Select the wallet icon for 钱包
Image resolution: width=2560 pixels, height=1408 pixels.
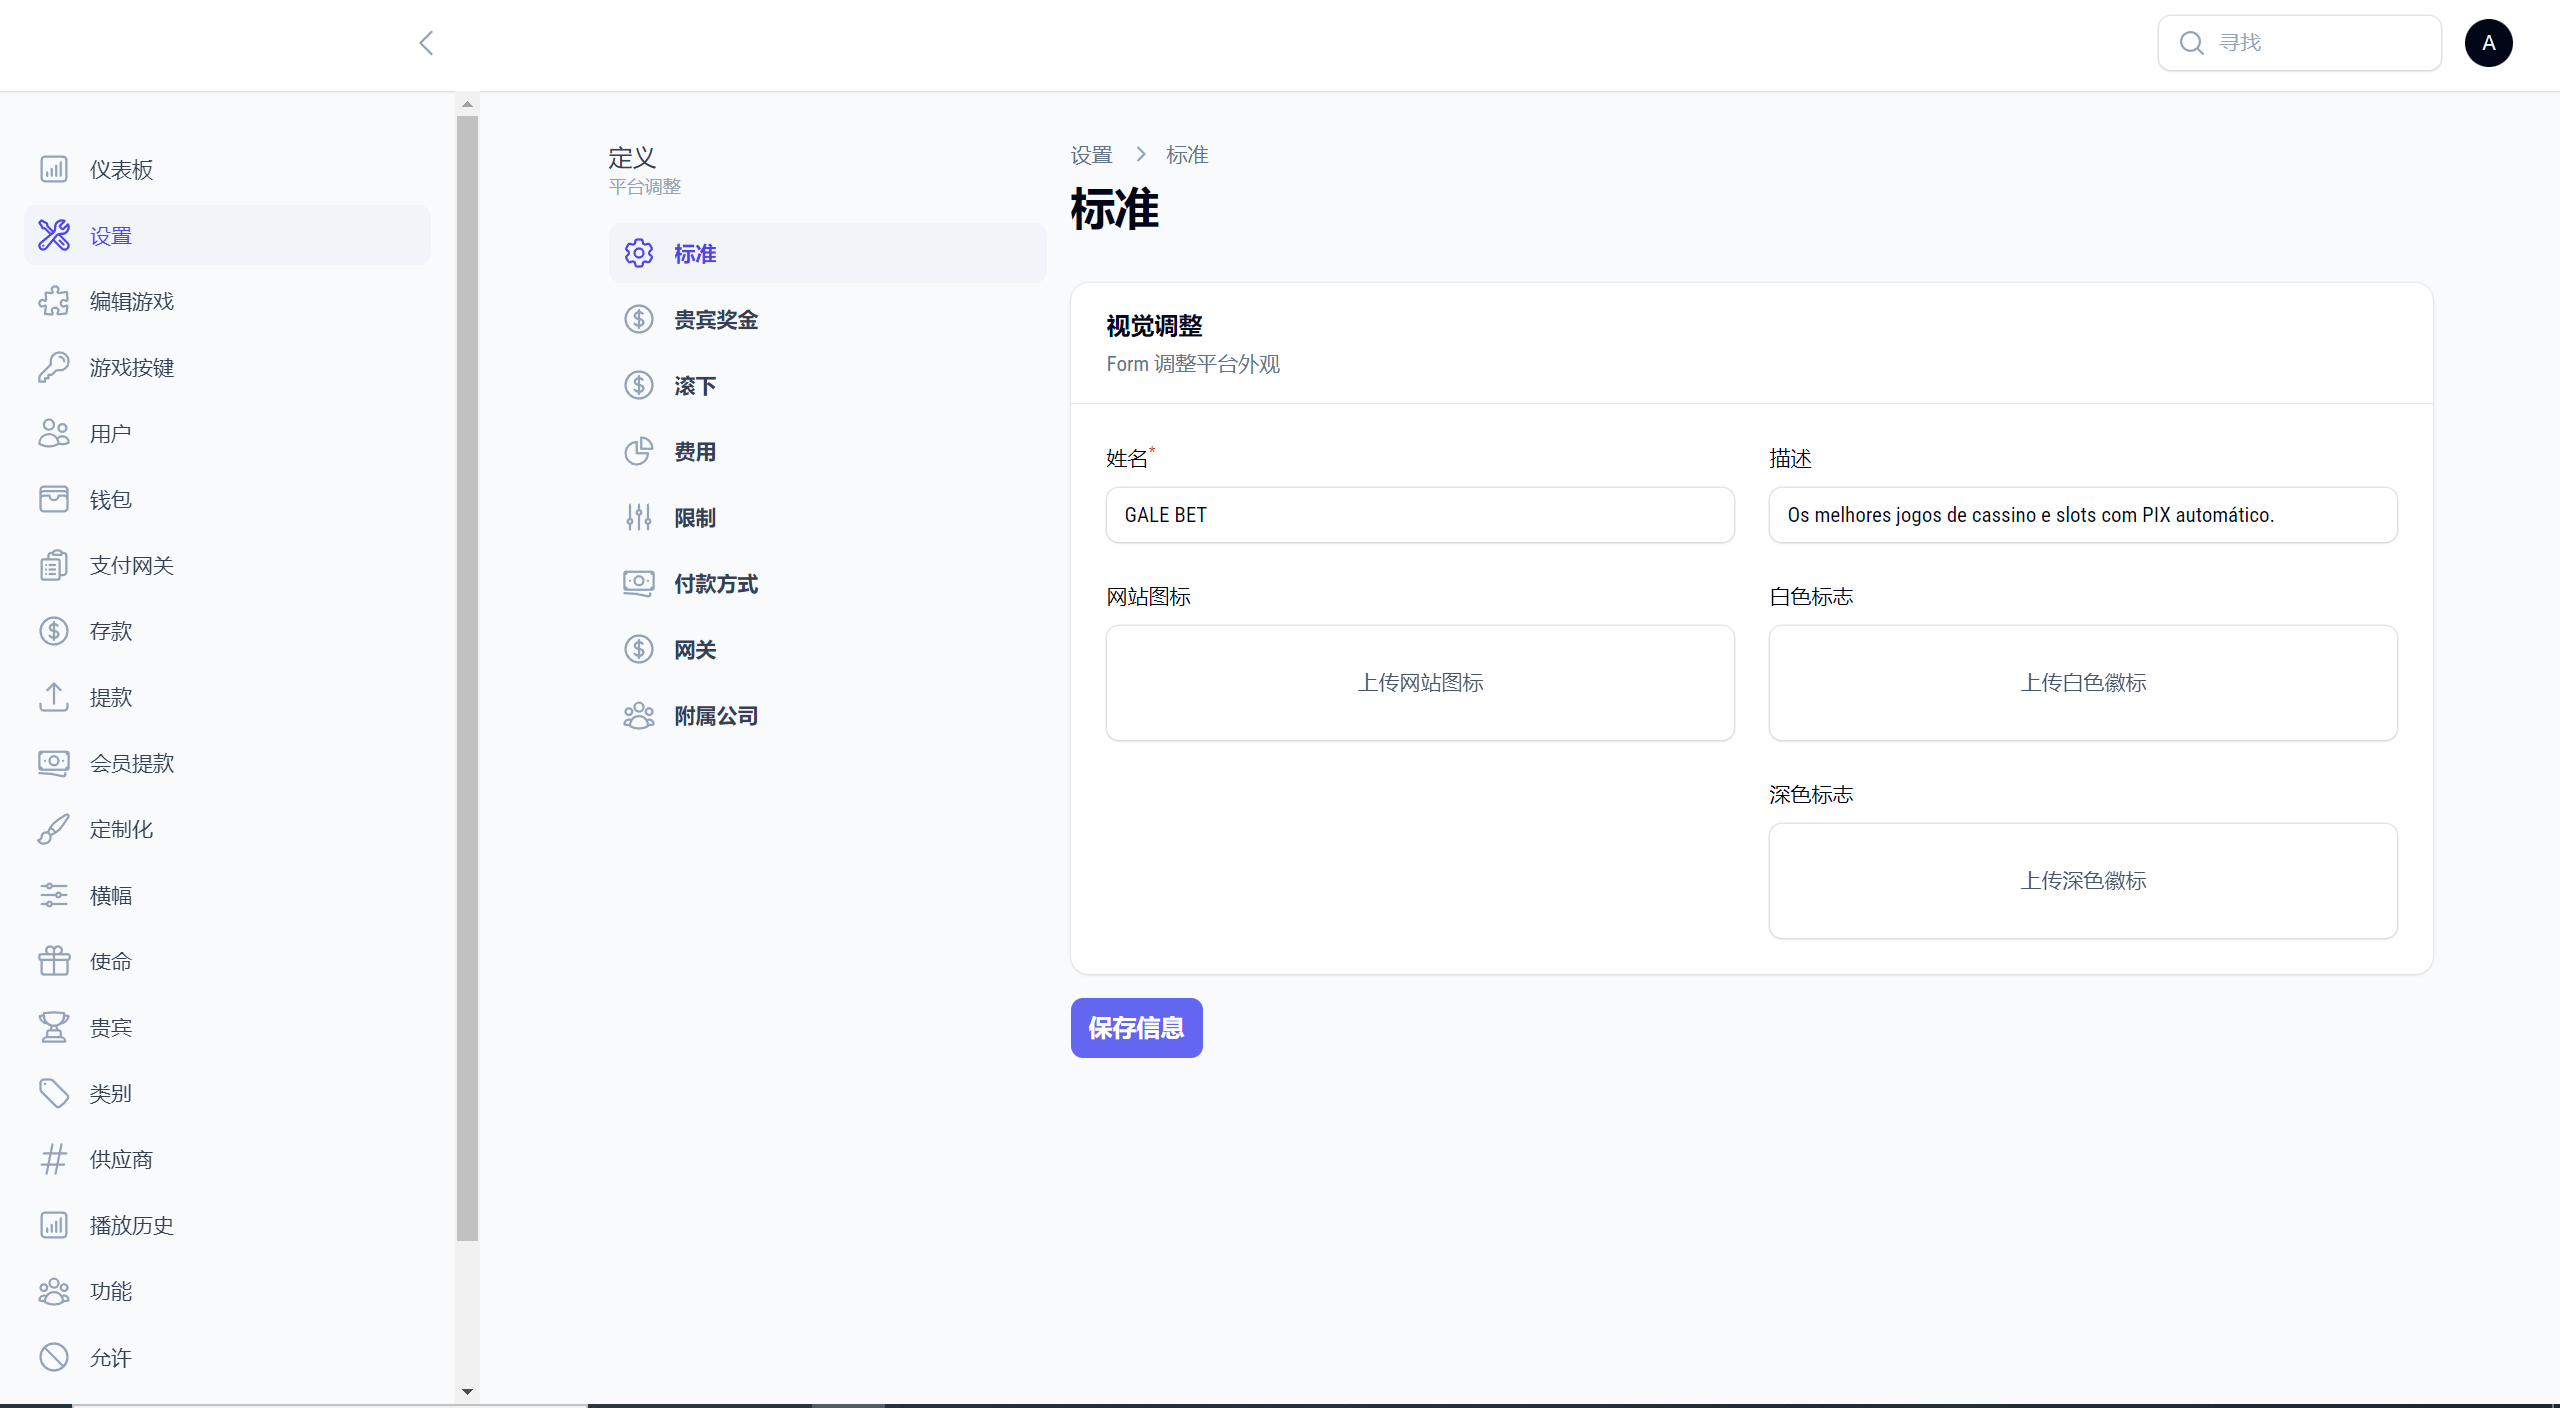click(x=54, y=499)
